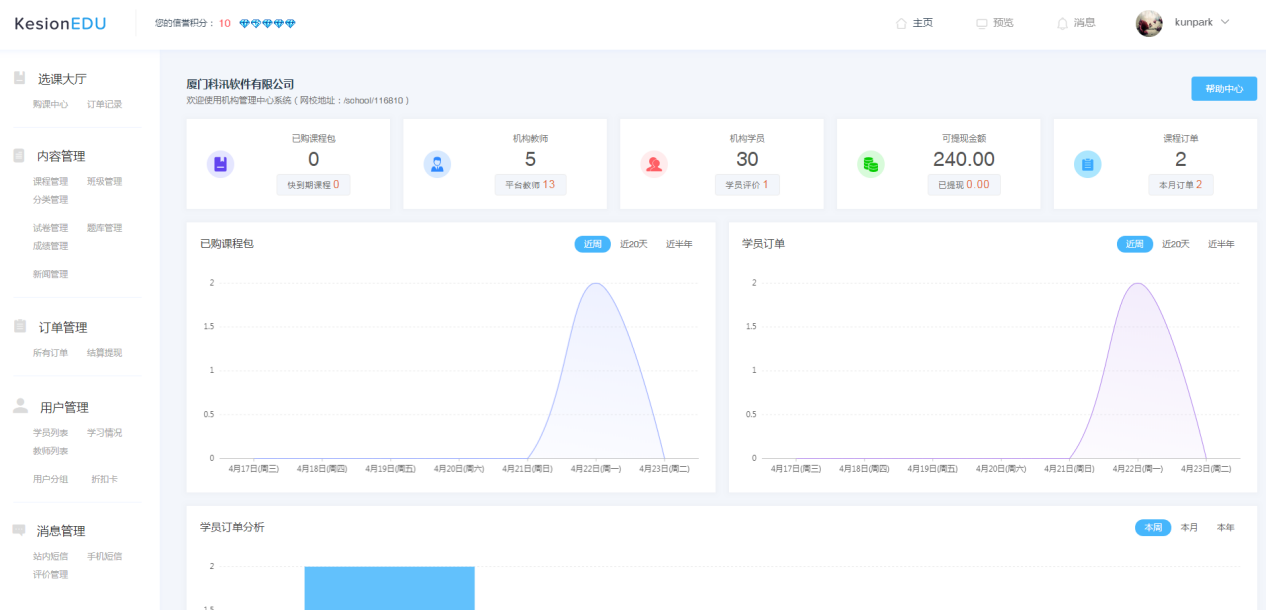Click the 消息管理 chat bubble icon in sidebar
The width and height of the screenshot is (1266, 610).
click(x=20, y=530)
